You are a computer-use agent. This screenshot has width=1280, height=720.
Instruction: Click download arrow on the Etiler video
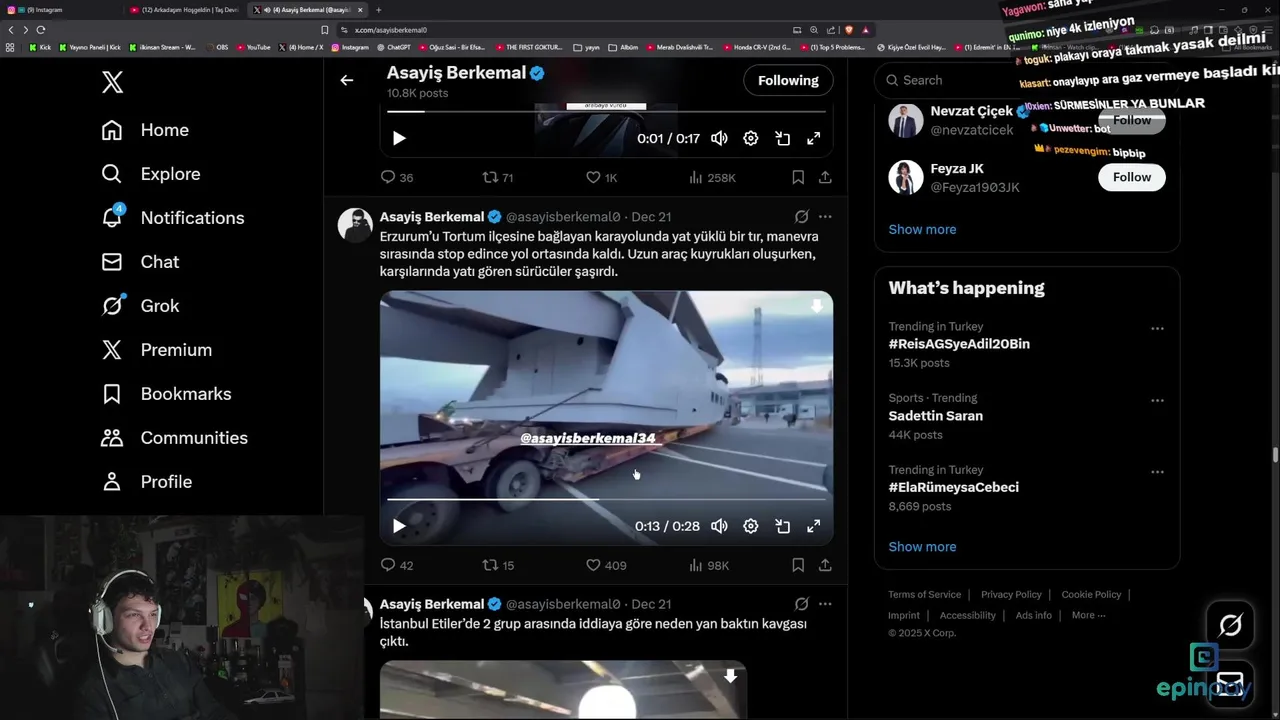[731, 676]
